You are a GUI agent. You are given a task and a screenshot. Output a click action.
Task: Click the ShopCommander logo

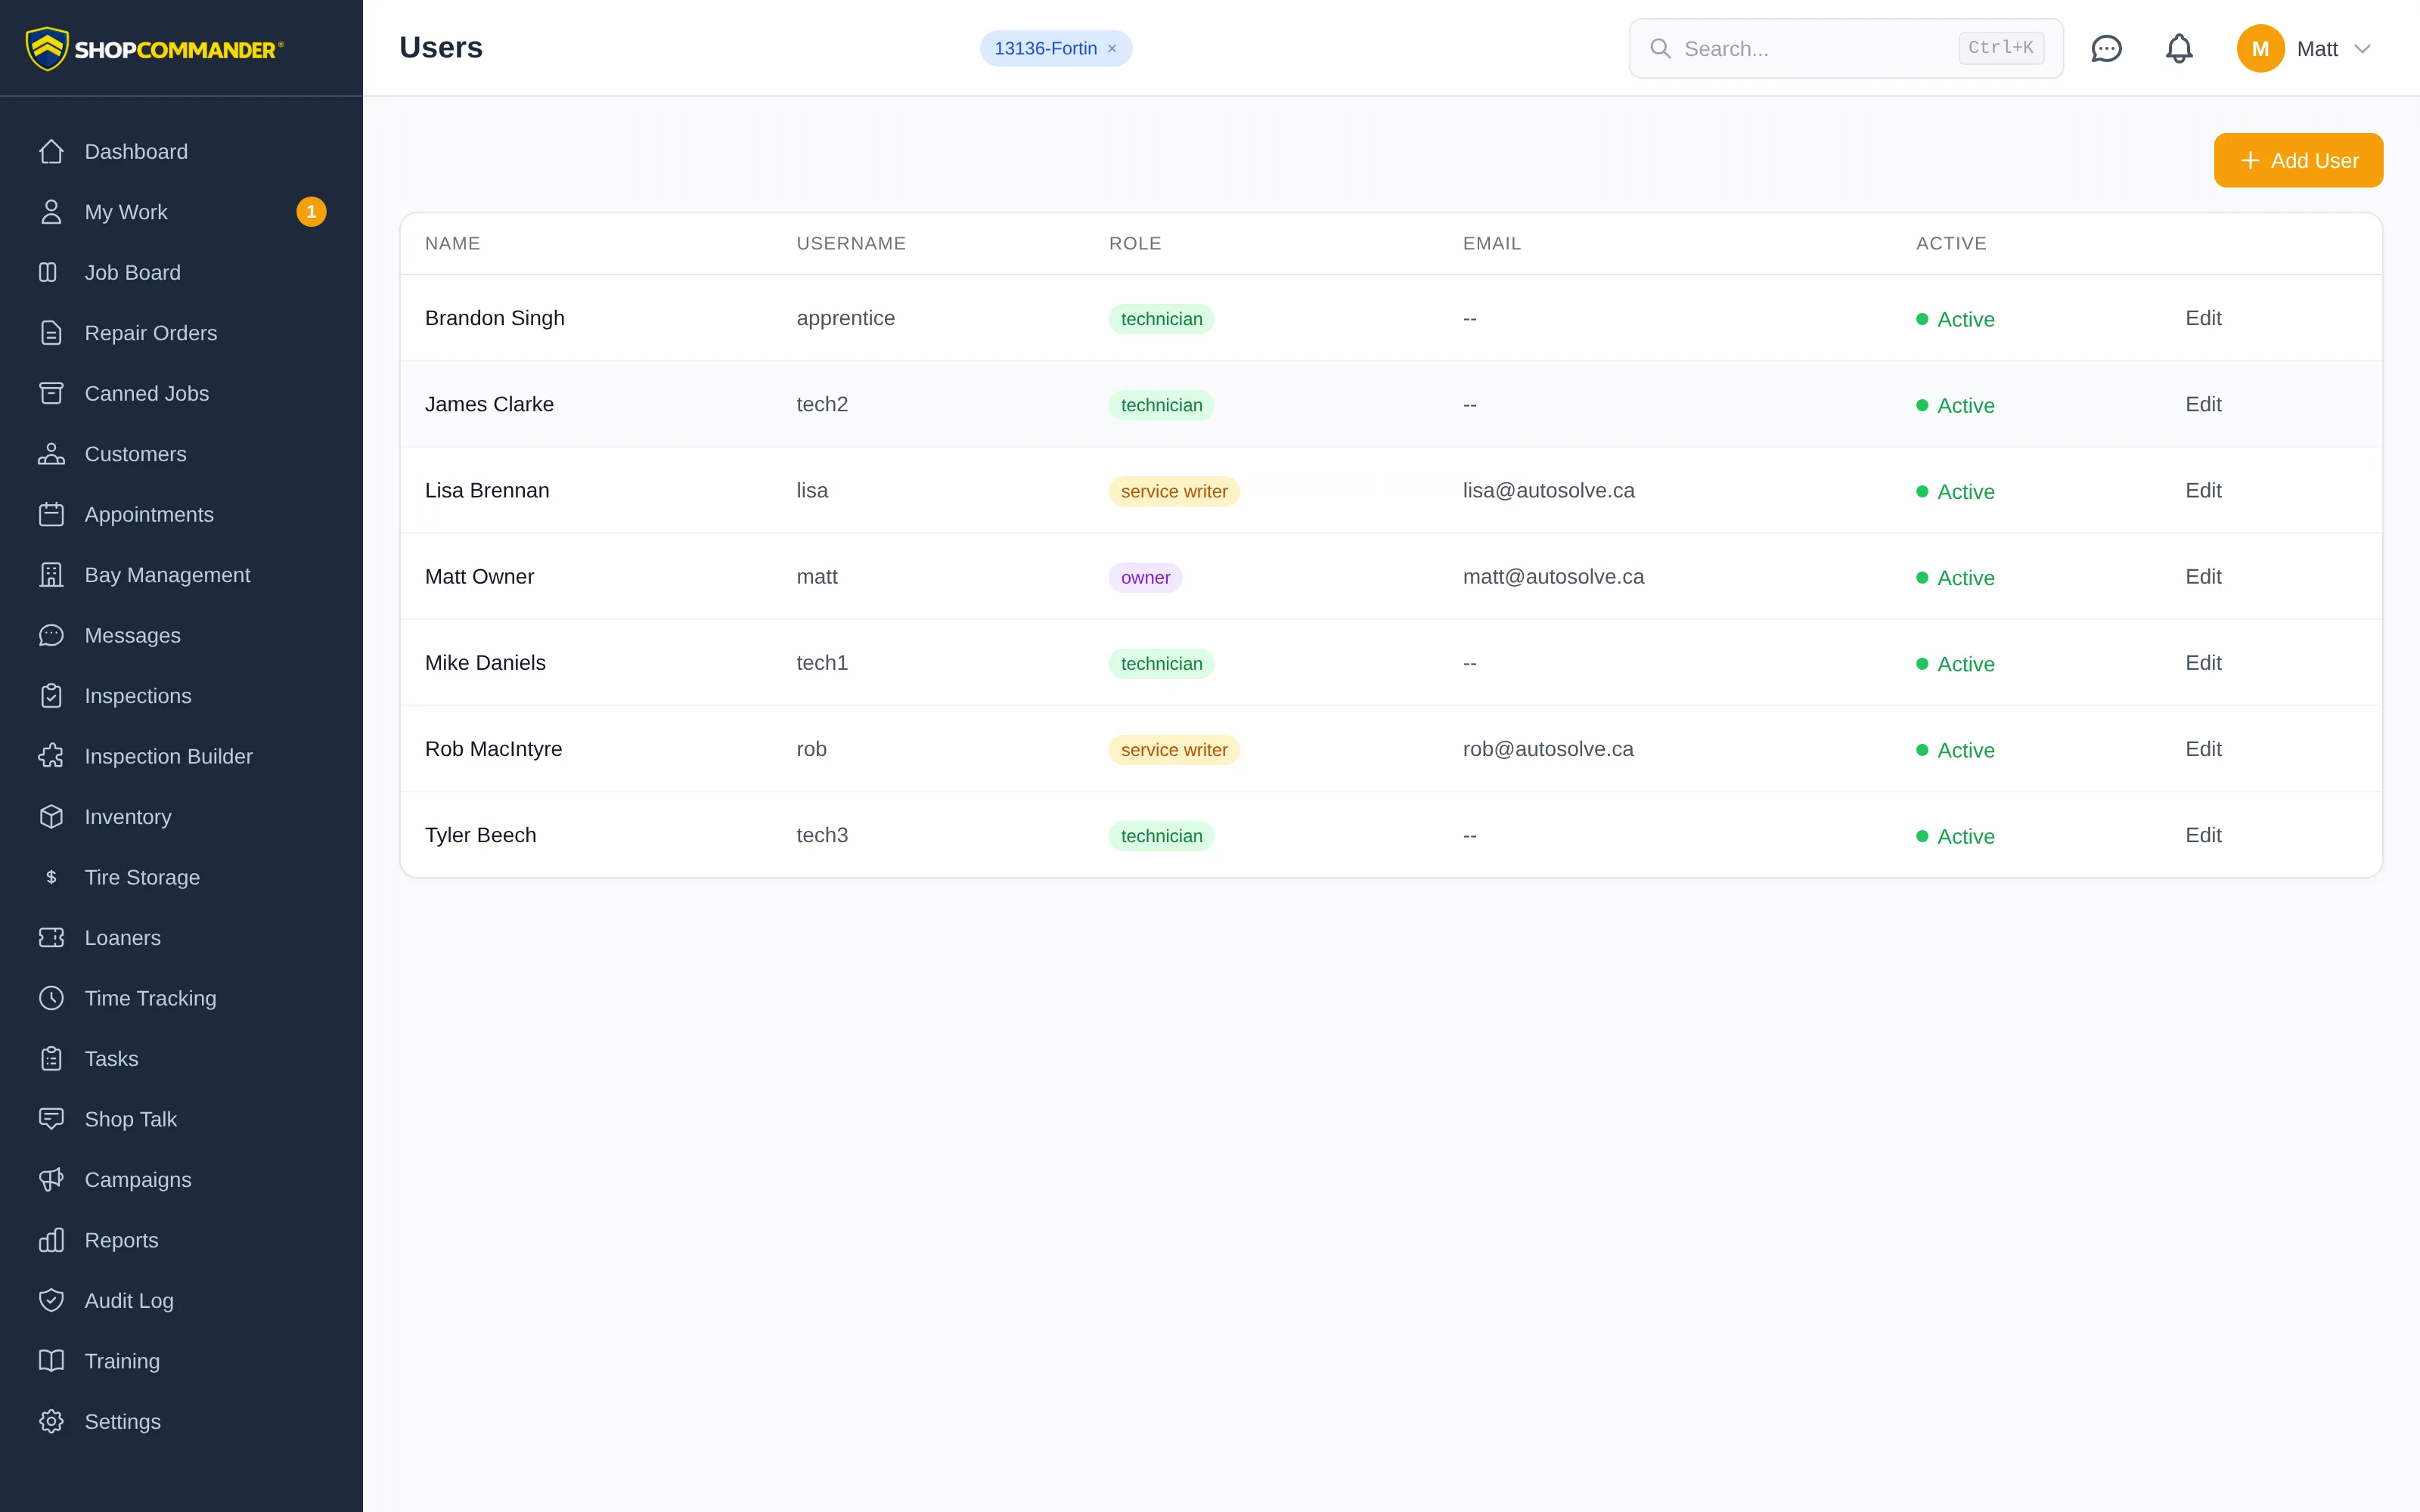click(x=155, y=48)
